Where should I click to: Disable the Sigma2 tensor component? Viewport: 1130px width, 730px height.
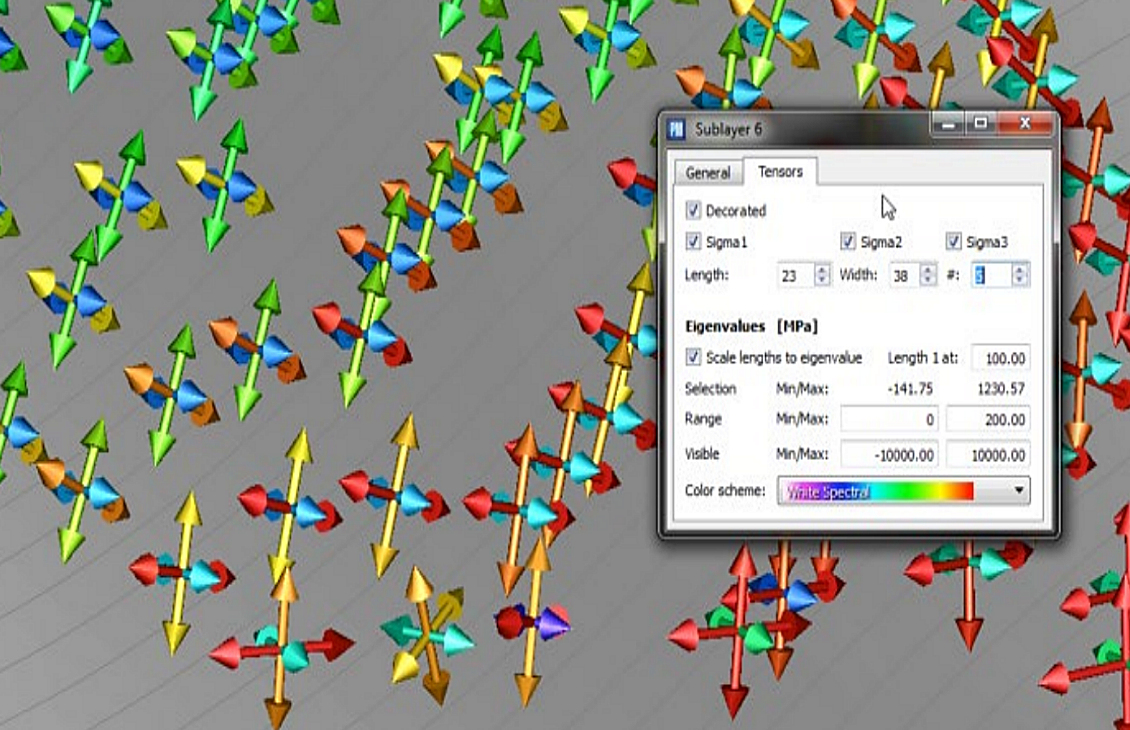coord(848,242)
